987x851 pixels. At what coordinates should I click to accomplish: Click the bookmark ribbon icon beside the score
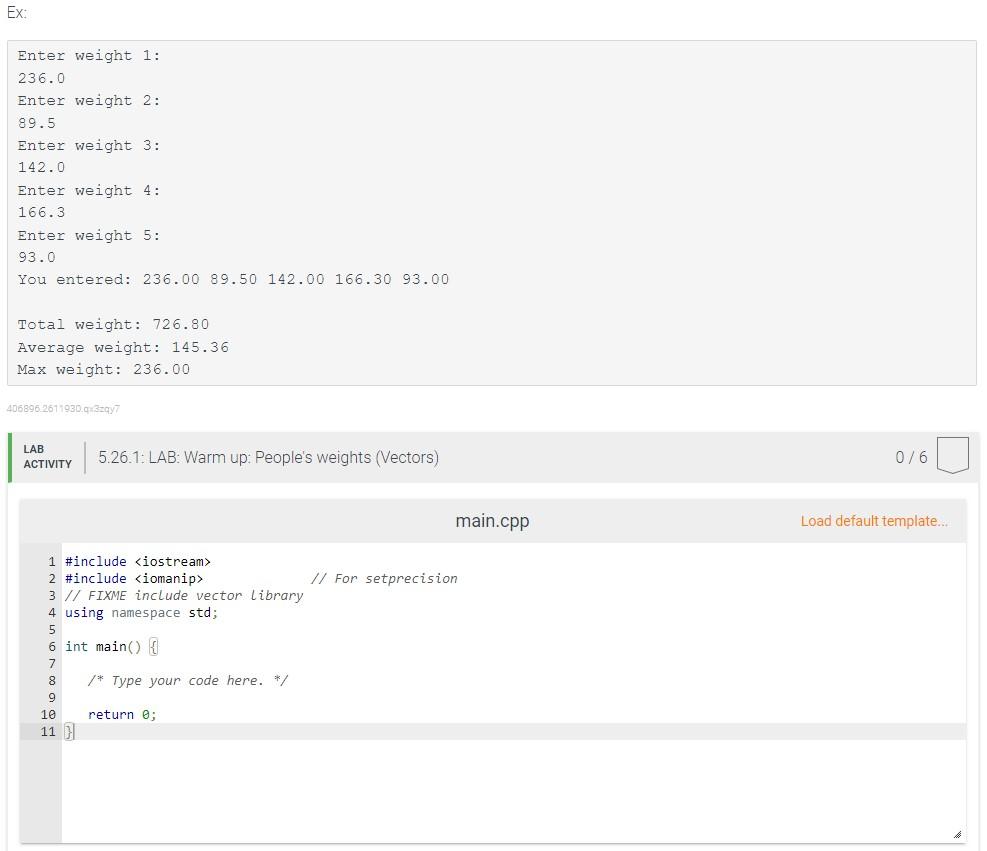[953, 454]
